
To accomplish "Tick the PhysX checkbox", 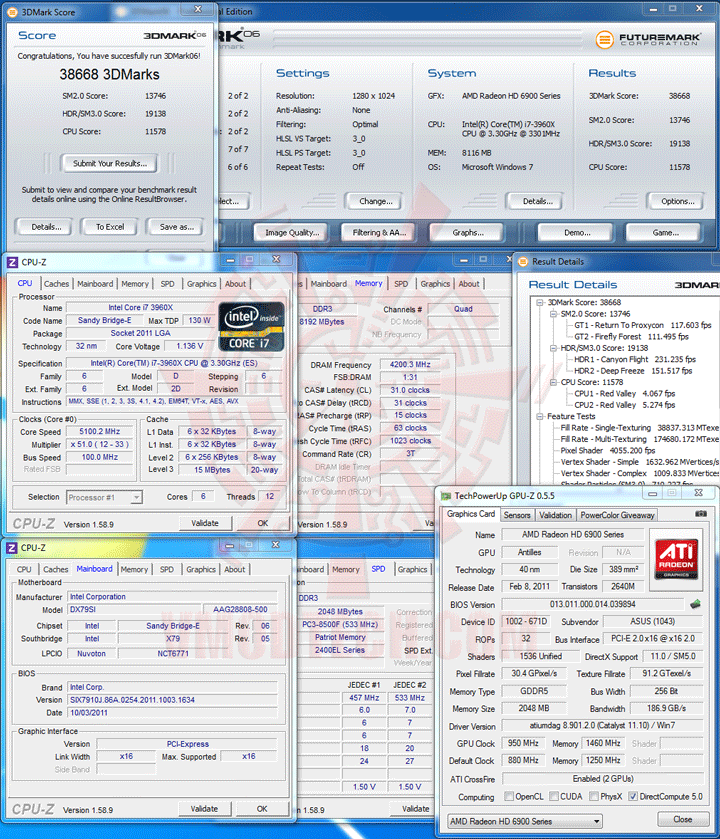I will click(594, 796).
